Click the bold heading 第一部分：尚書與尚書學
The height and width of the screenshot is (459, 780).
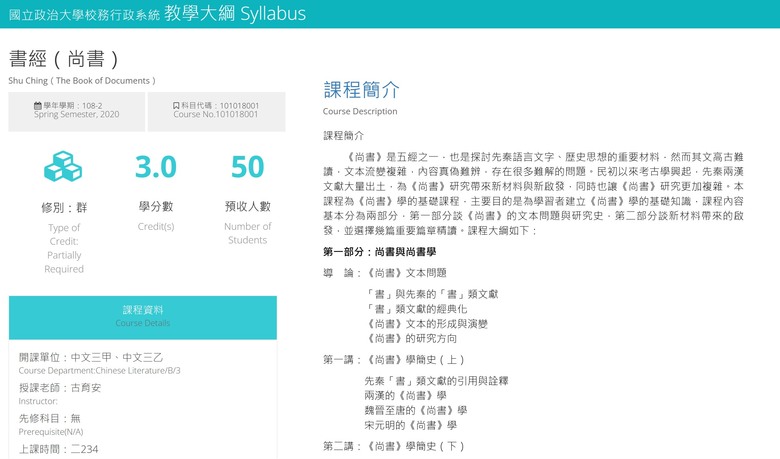pos(380,252)
